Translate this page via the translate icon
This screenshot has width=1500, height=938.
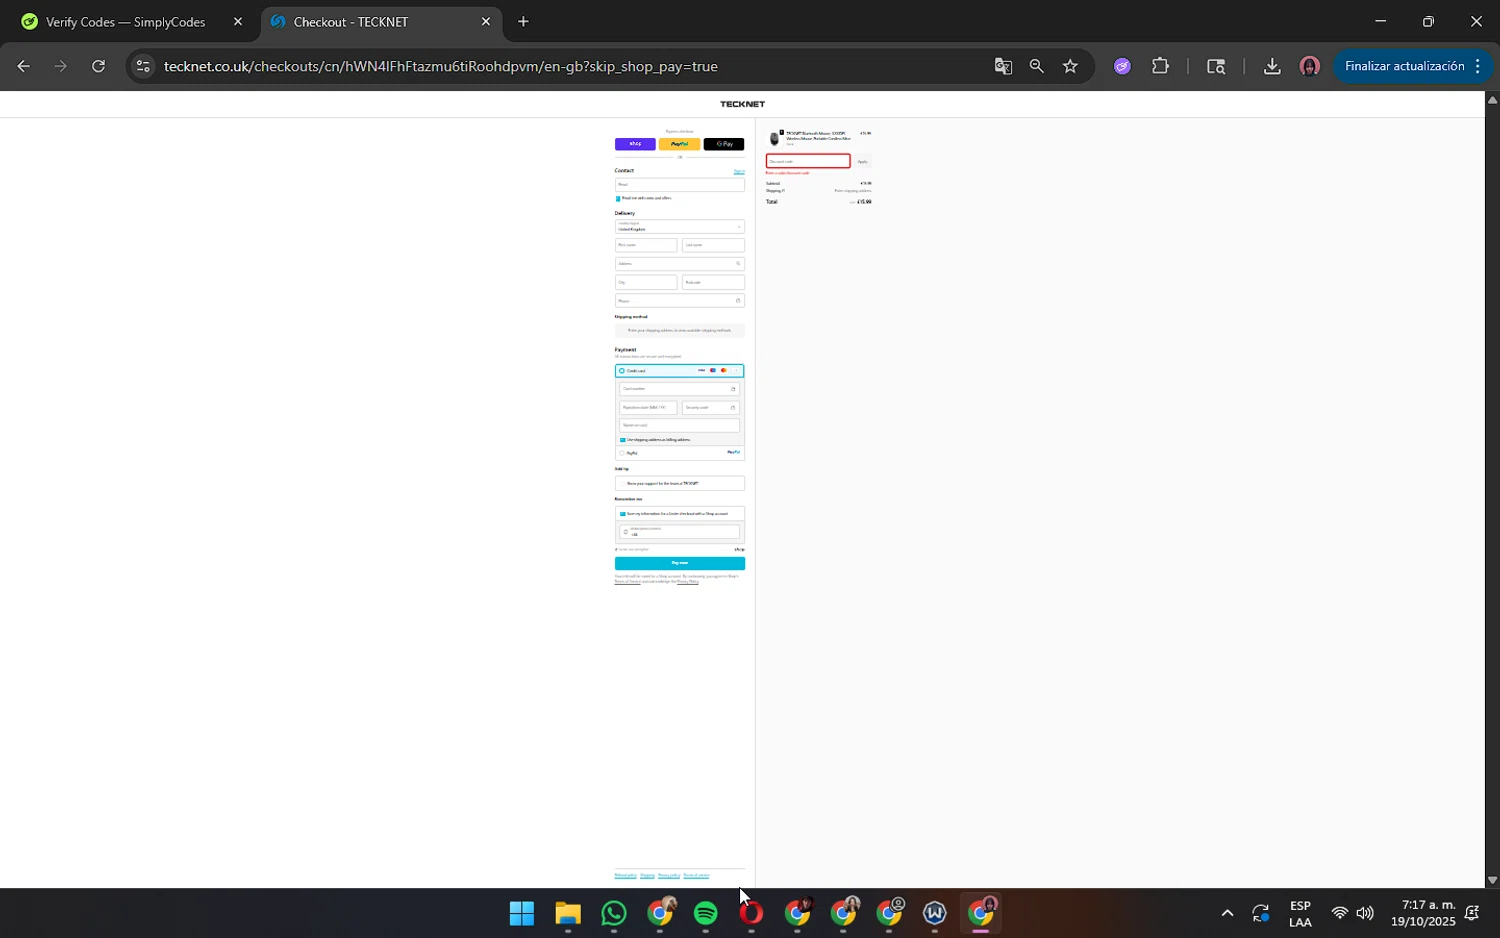coord(1003,66)
